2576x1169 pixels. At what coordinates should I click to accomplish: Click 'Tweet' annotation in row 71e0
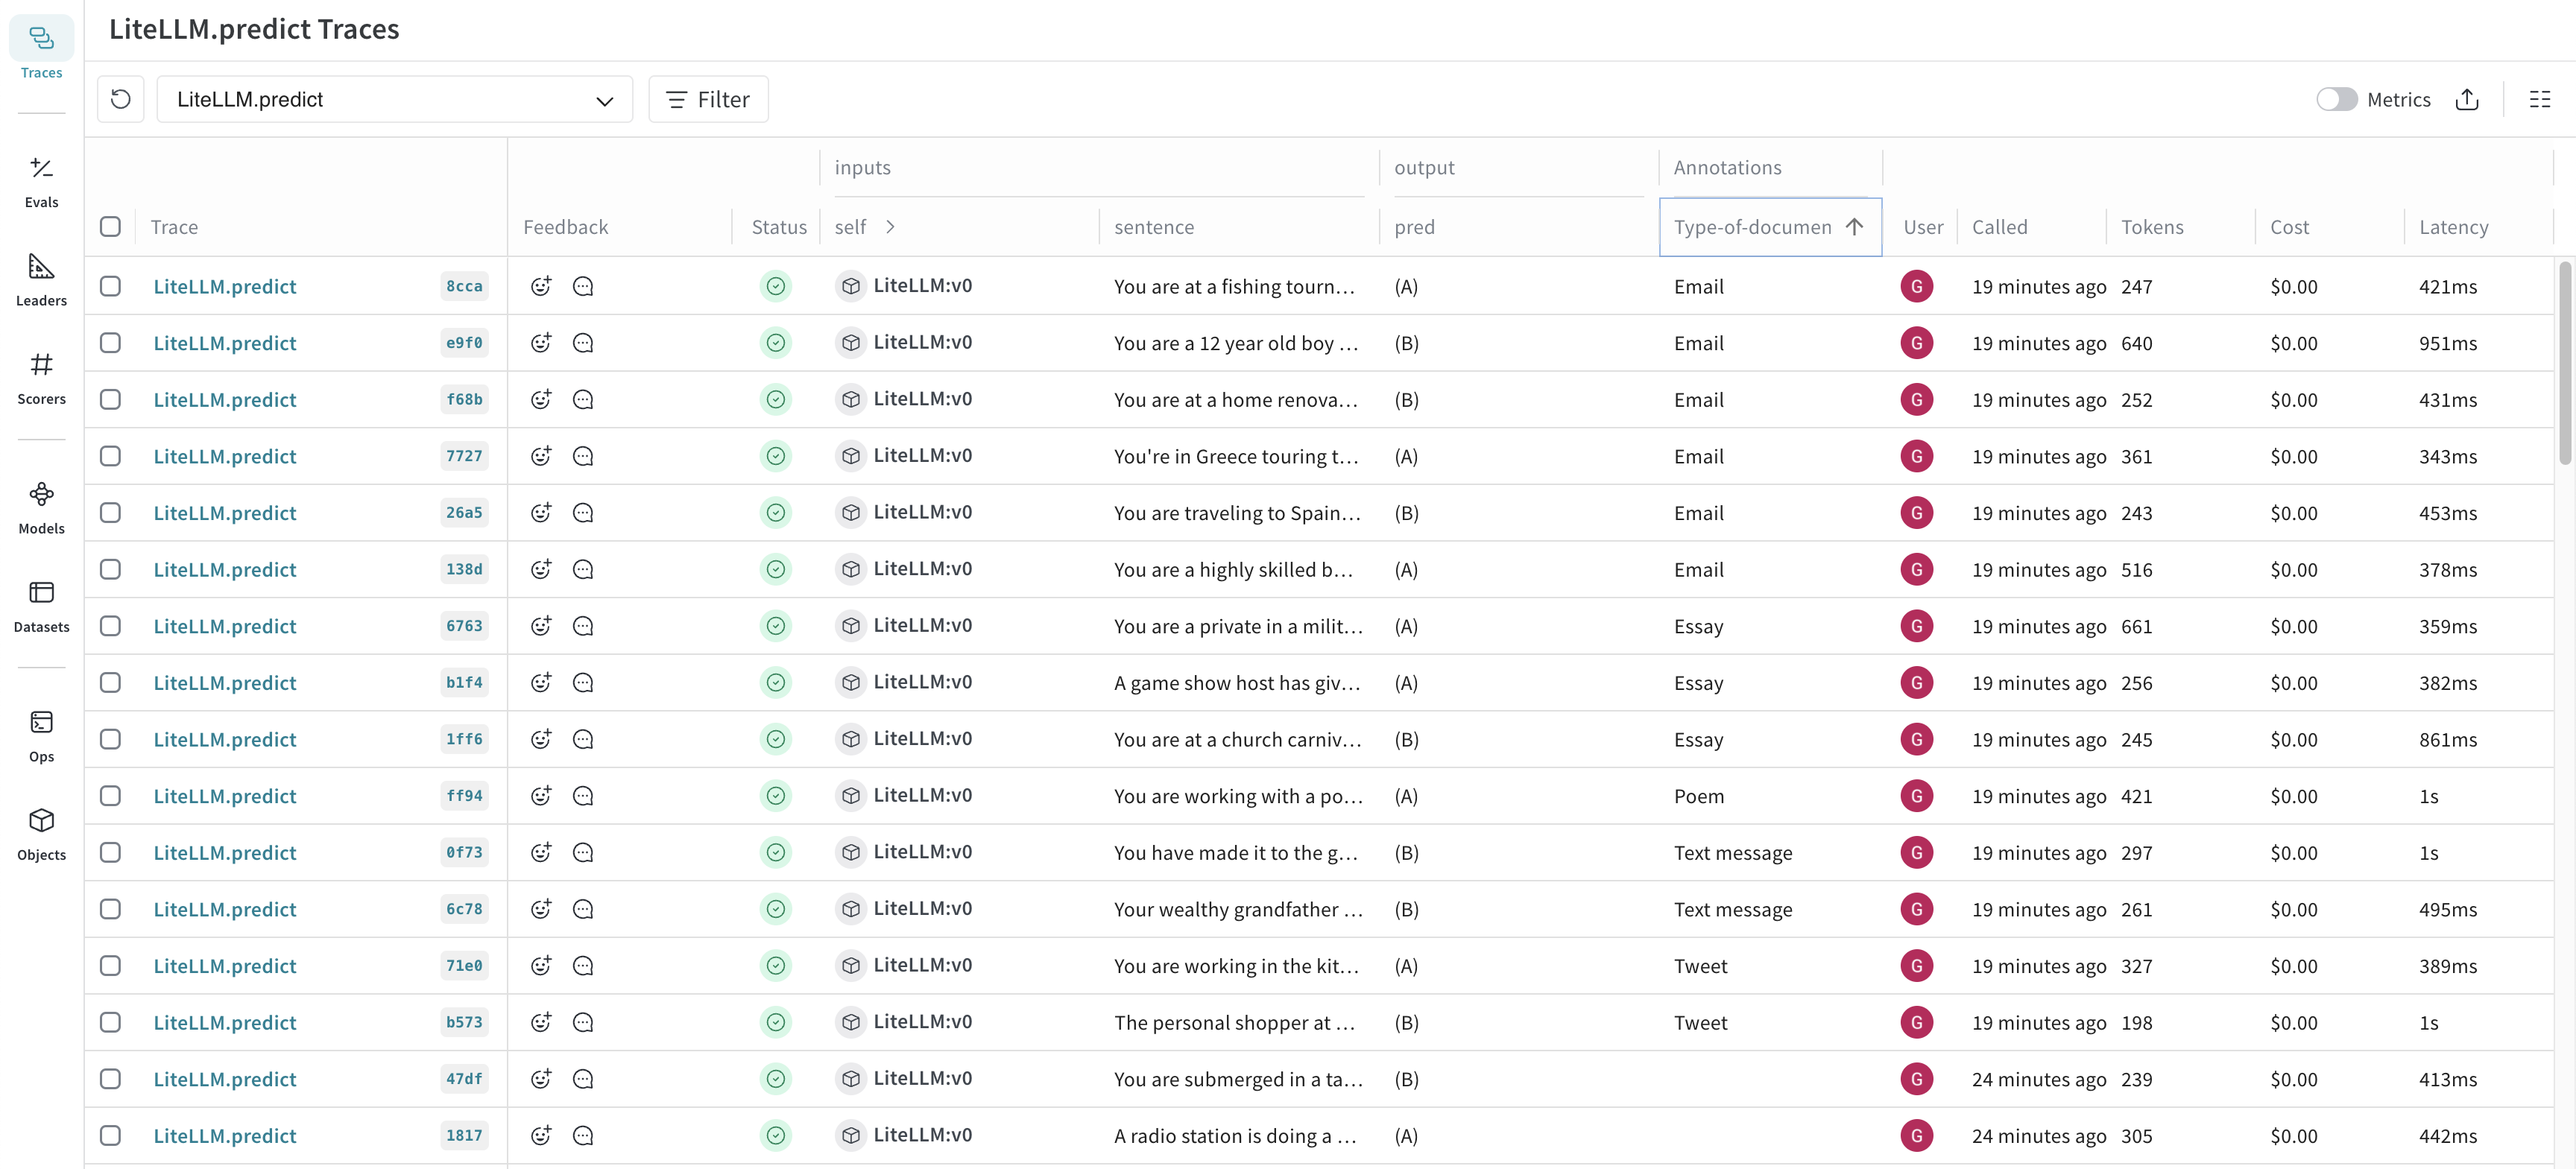1700,966
